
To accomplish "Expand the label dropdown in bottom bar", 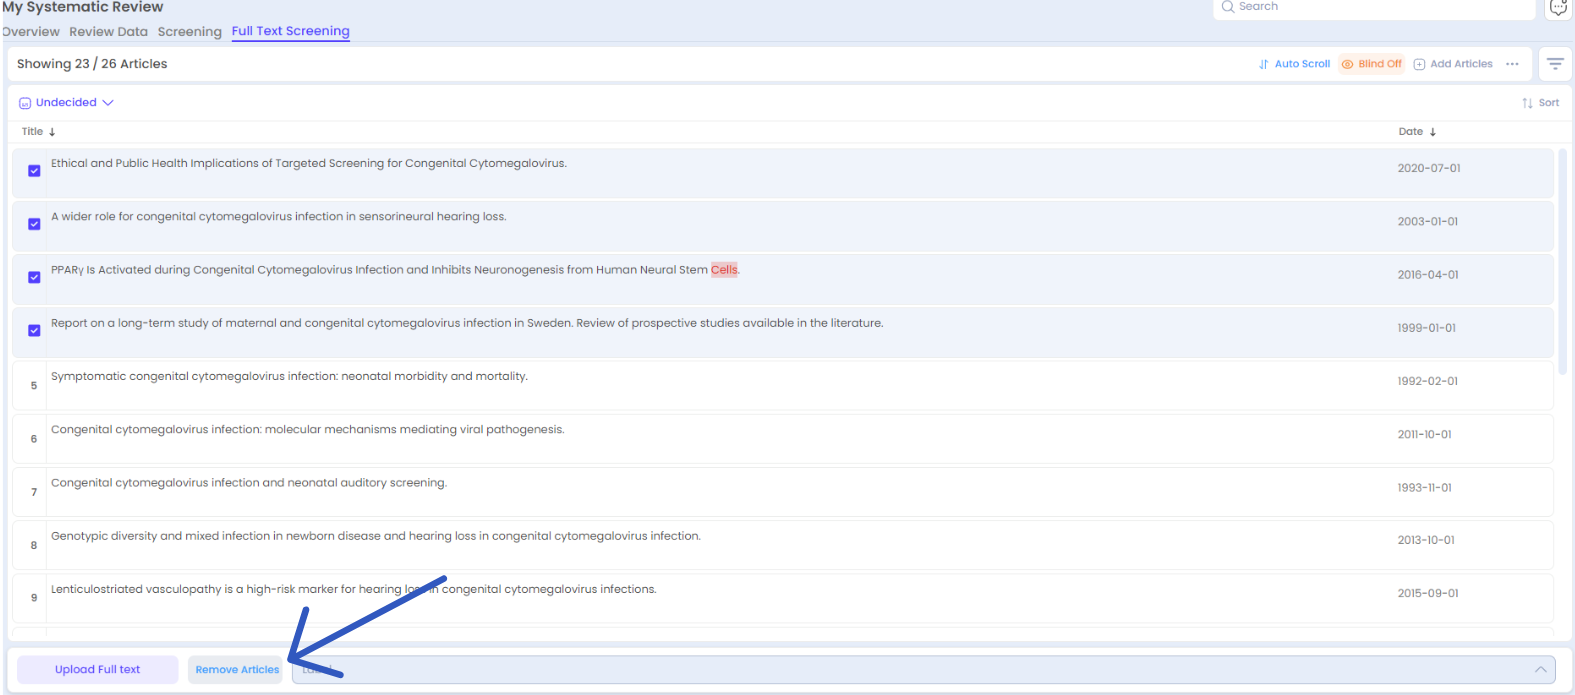I will 1540,670.
